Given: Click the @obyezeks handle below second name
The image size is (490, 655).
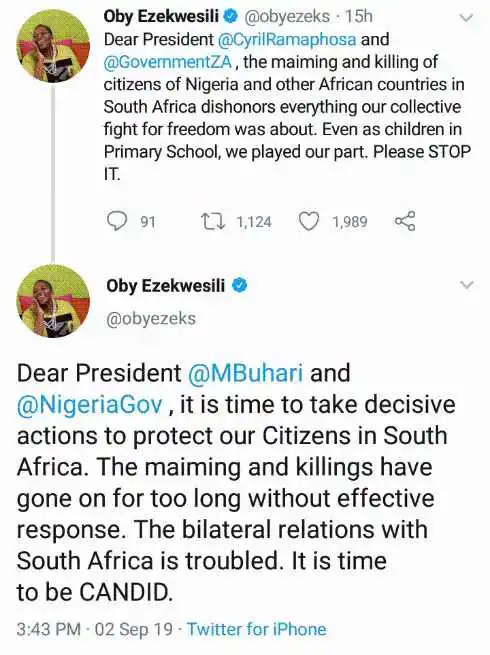Looking at the screenshot, I should (x=151, y=318).
